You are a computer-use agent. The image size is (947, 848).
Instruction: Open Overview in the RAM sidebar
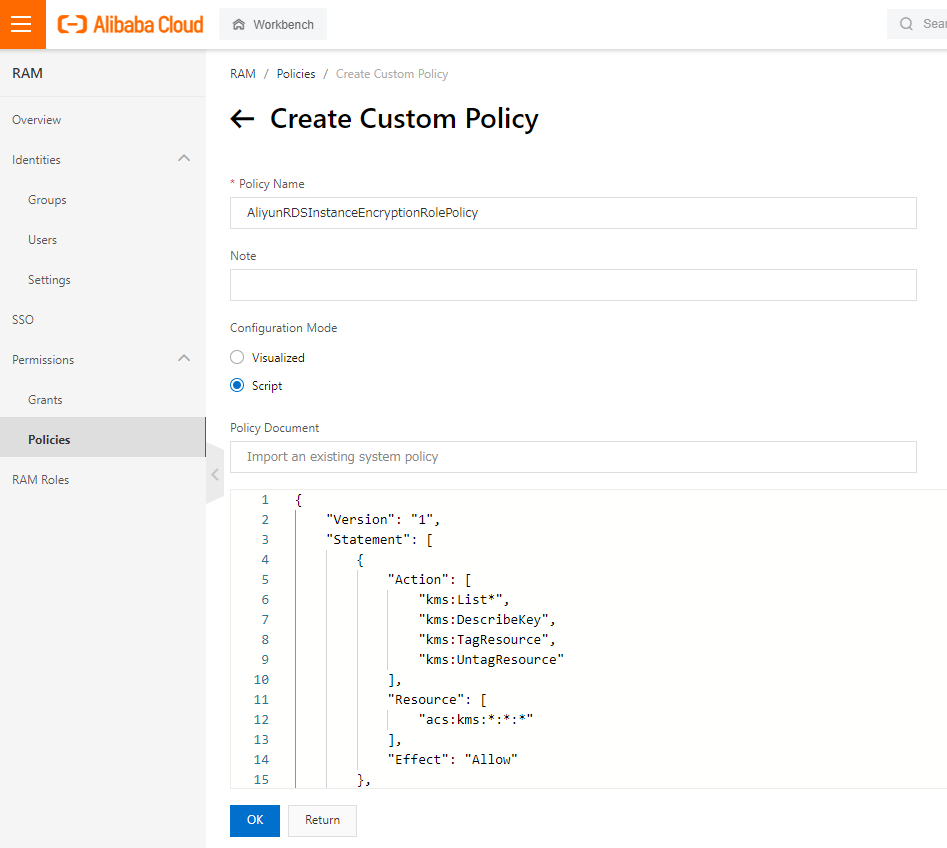[x=36, y=120]
